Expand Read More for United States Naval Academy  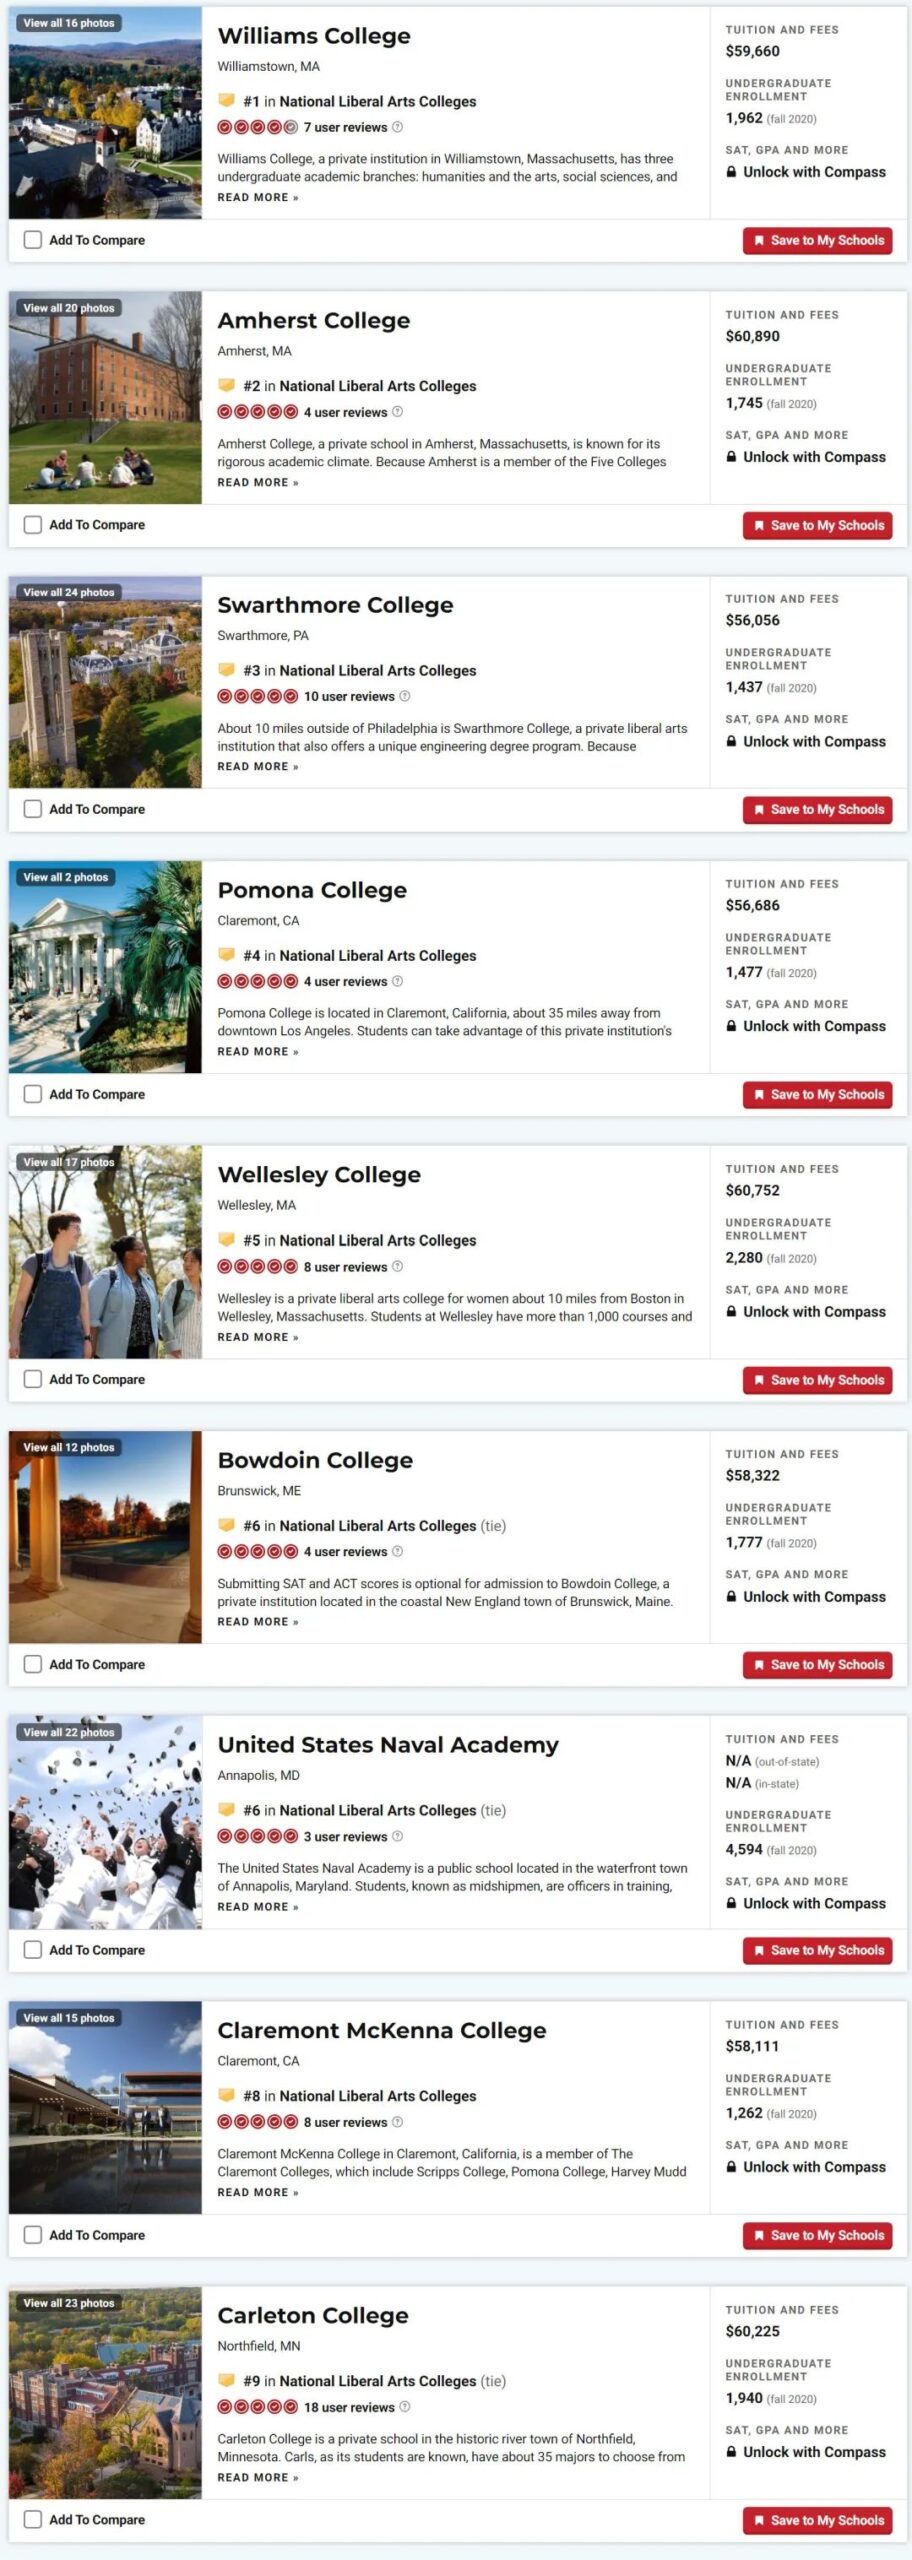click(258, 1907)
